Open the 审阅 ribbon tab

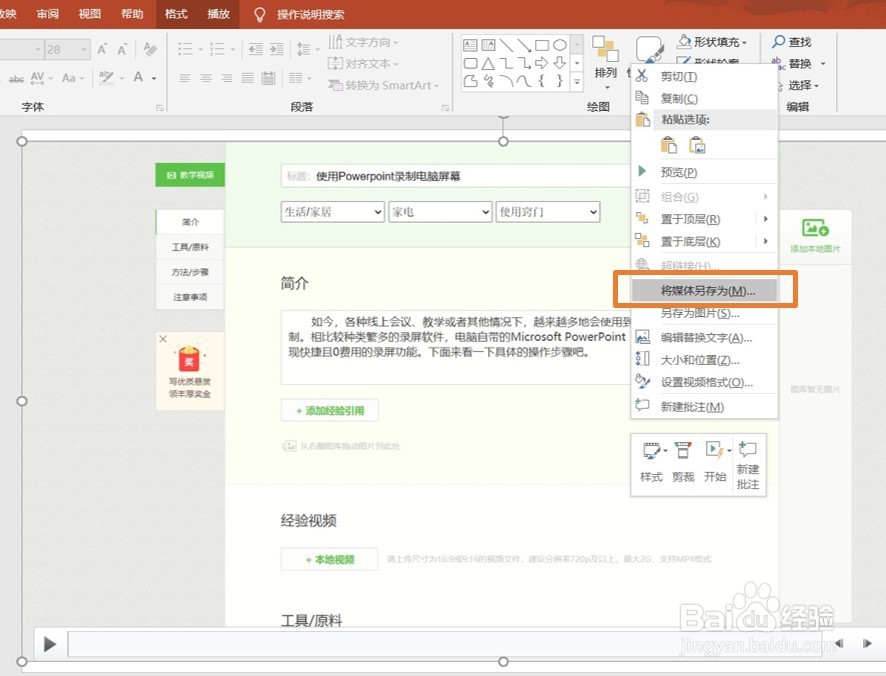(x=47, y=14)
